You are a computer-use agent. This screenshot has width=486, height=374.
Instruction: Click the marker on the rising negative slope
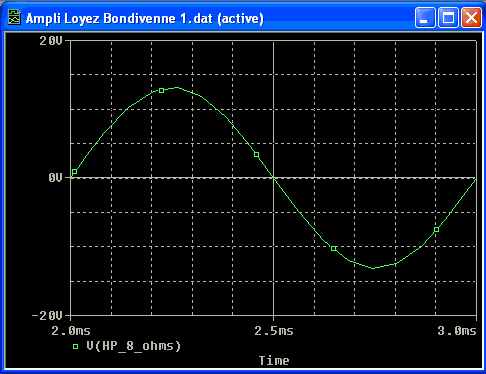(436, 230)
